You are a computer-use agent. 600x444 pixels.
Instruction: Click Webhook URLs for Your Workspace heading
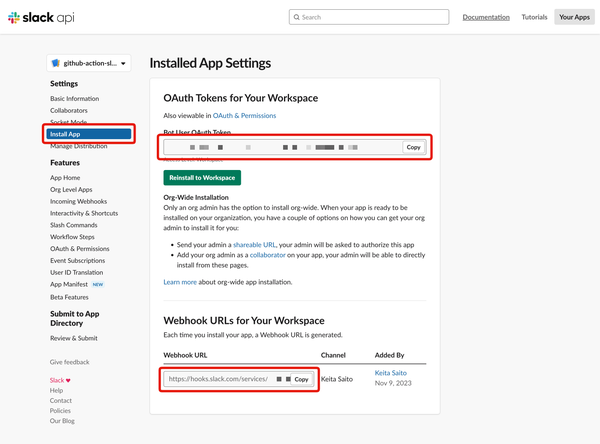point(244,321)
